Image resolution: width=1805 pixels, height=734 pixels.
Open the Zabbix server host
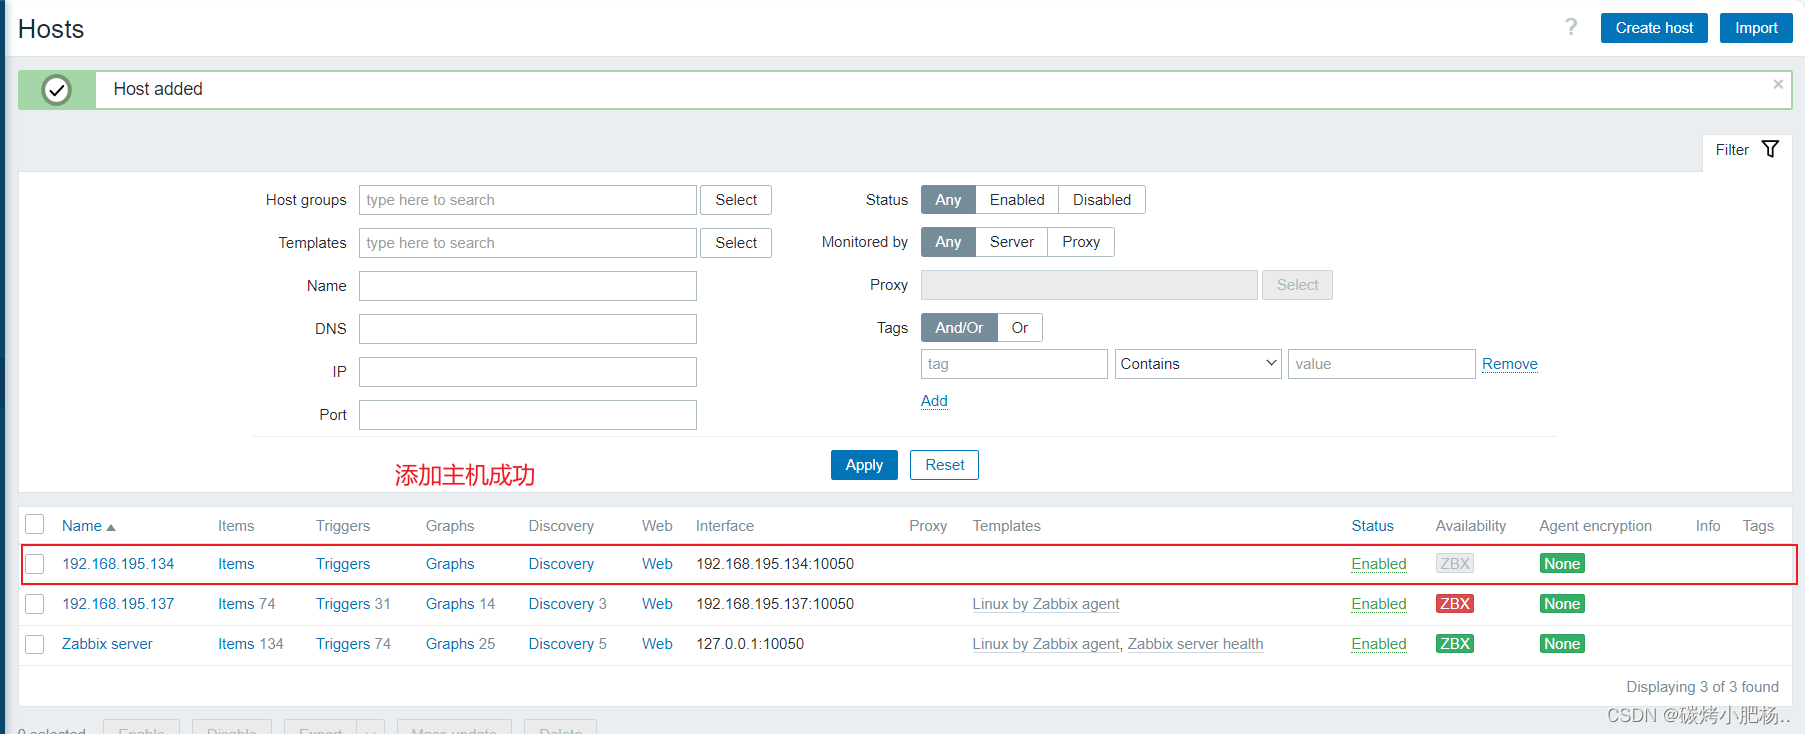tap(107, 644)
